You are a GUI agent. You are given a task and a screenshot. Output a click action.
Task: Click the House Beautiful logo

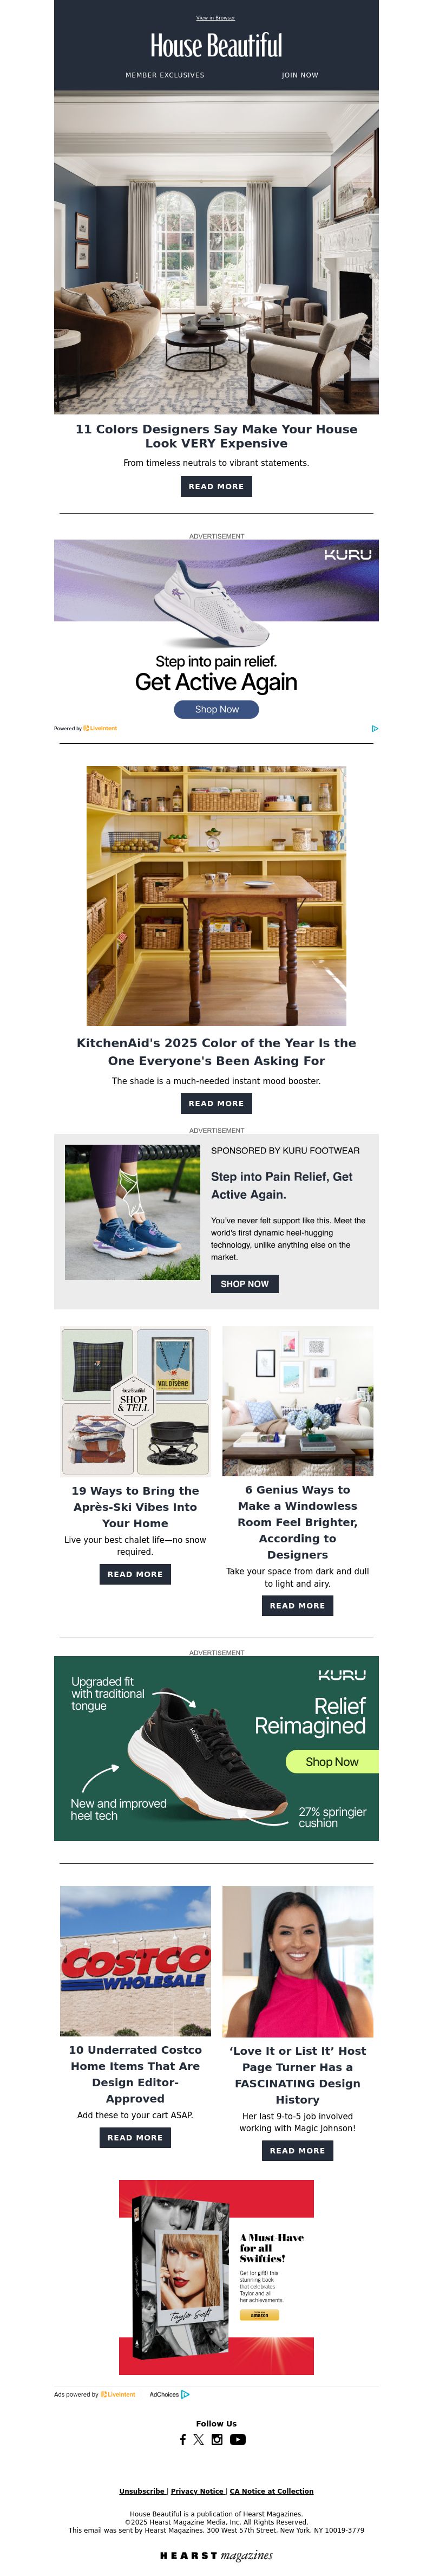(216, 46)
